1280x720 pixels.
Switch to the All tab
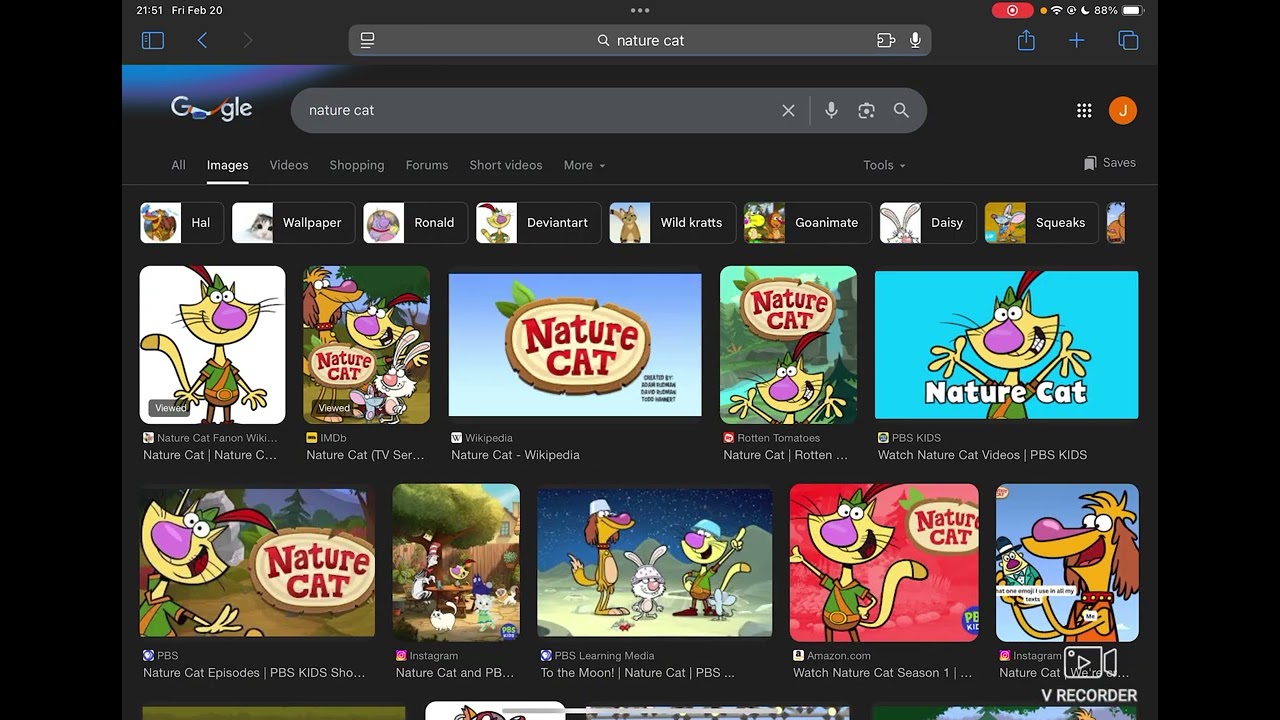pyautogui.click(x=178, y=165)
